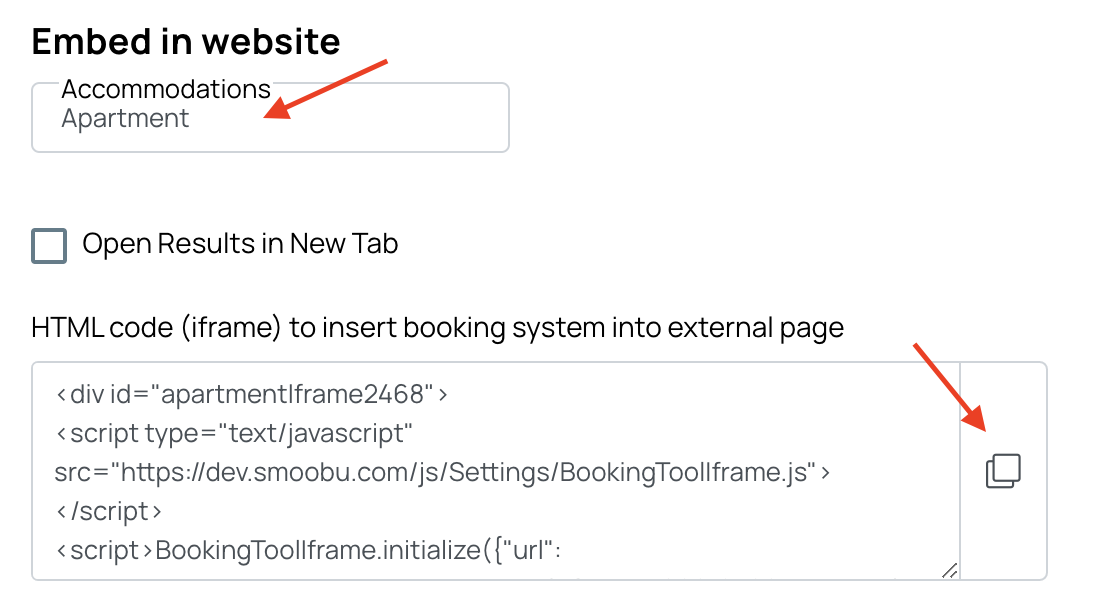Viewport: 1096px width, 616px height.
Task: Open the Accommodations dropdown
Action: coord(271,117)
